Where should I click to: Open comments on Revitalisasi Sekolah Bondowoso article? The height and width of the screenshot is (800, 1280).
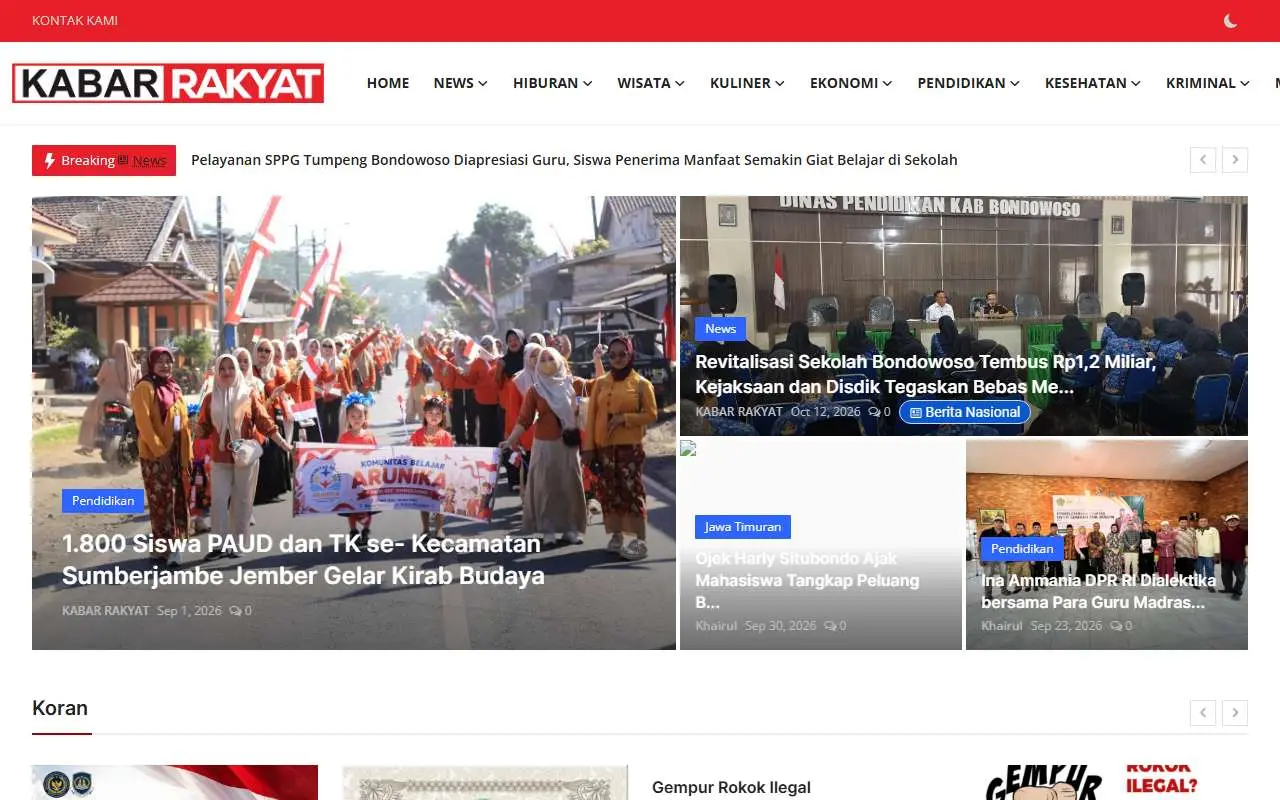pyautogui.click(x=879, y=412)
